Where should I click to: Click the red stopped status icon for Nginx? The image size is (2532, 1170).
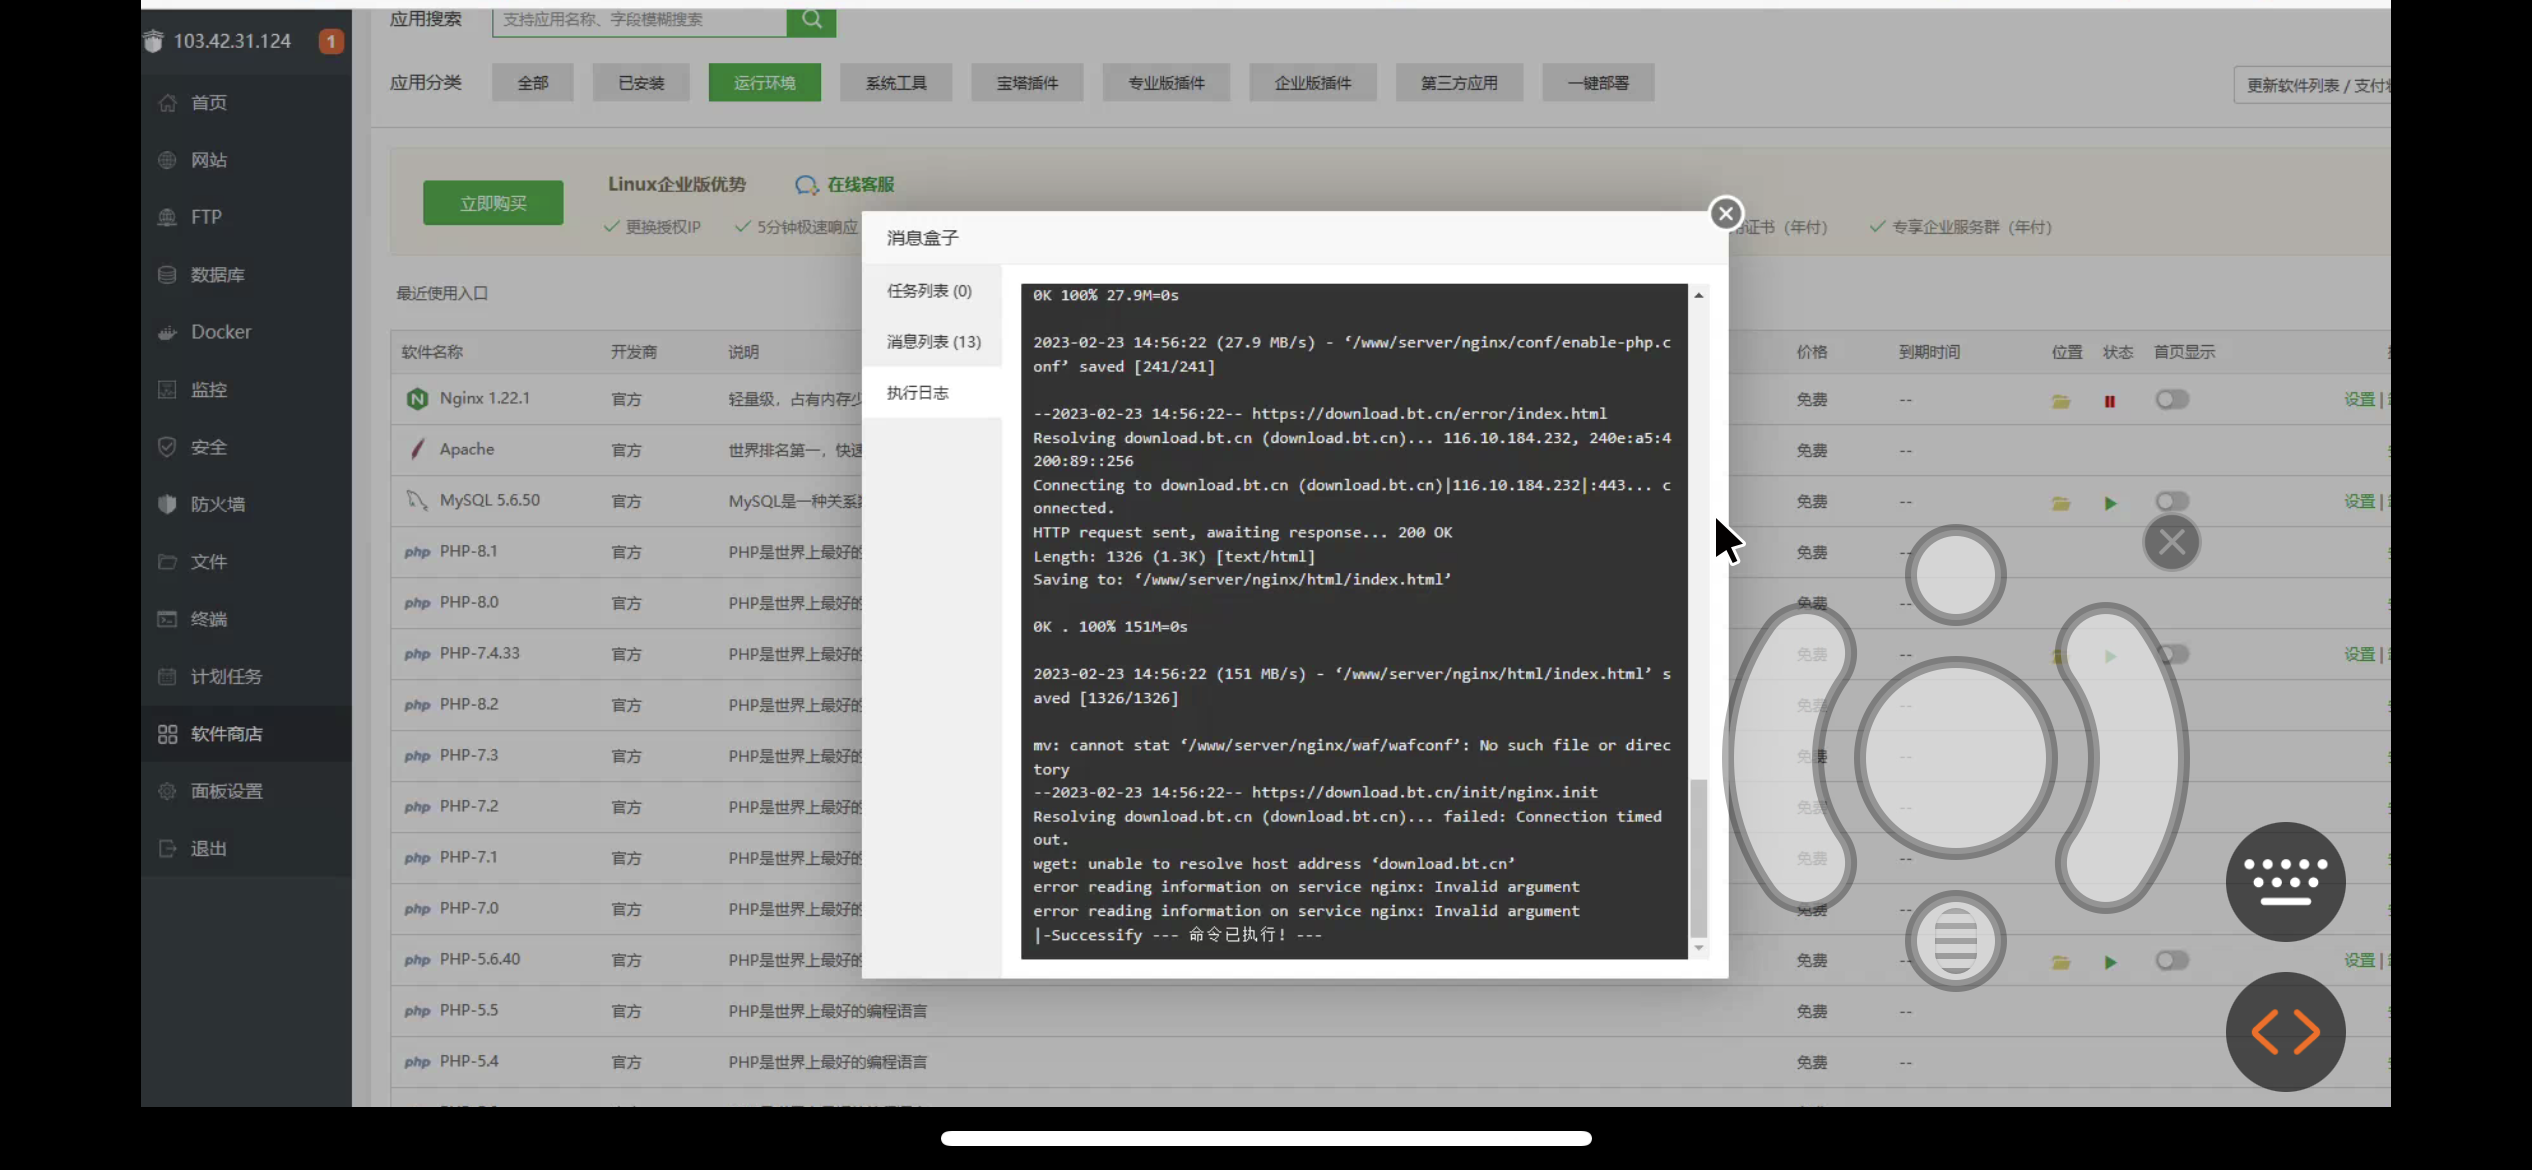pos(2110,401)
